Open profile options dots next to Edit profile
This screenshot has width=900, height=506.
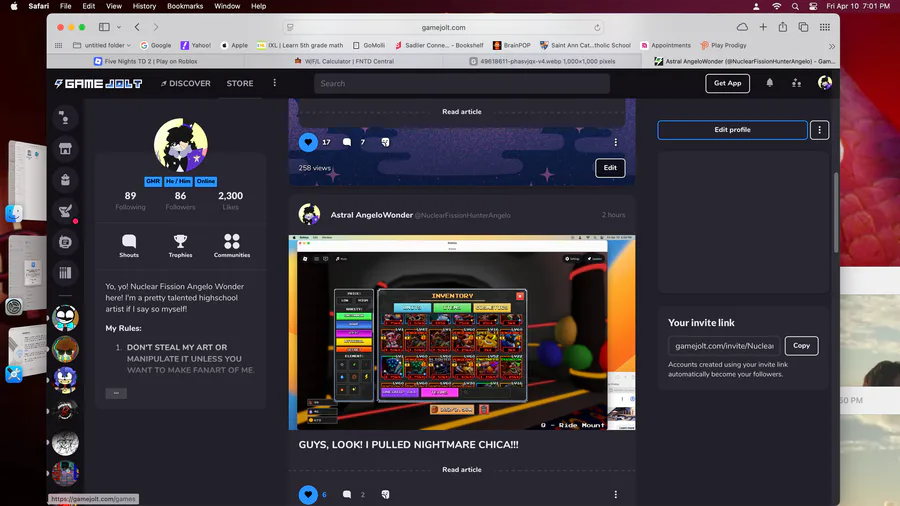coord(819,130)
